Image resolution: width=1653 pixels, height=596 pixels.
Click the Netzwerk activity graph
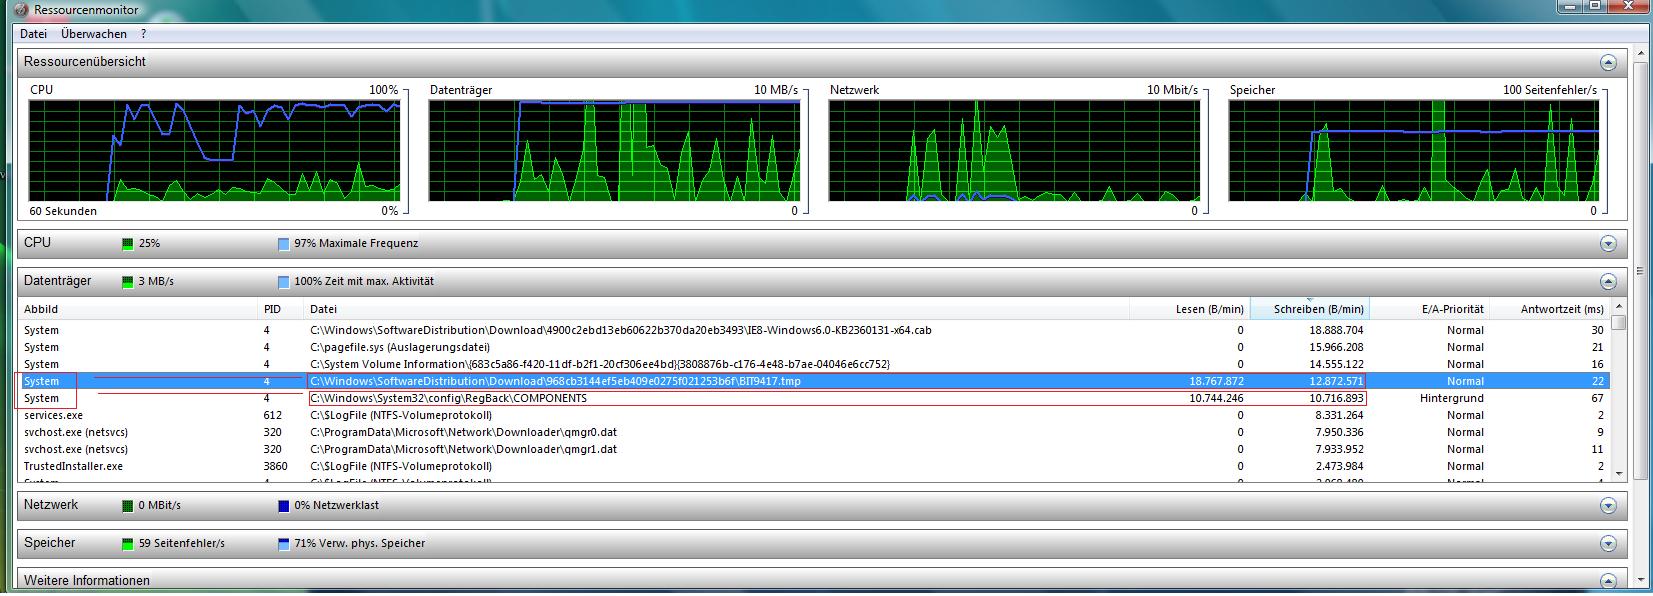coord(1014,151)
